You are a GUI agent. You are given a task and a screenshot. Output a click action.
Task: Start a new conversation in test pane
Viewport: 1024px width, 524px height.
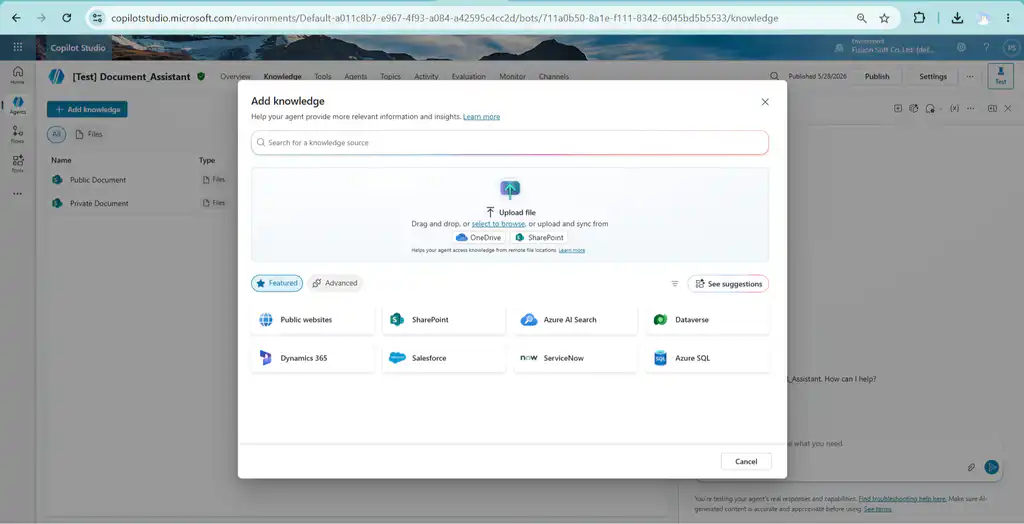click(x=898, y=108)
